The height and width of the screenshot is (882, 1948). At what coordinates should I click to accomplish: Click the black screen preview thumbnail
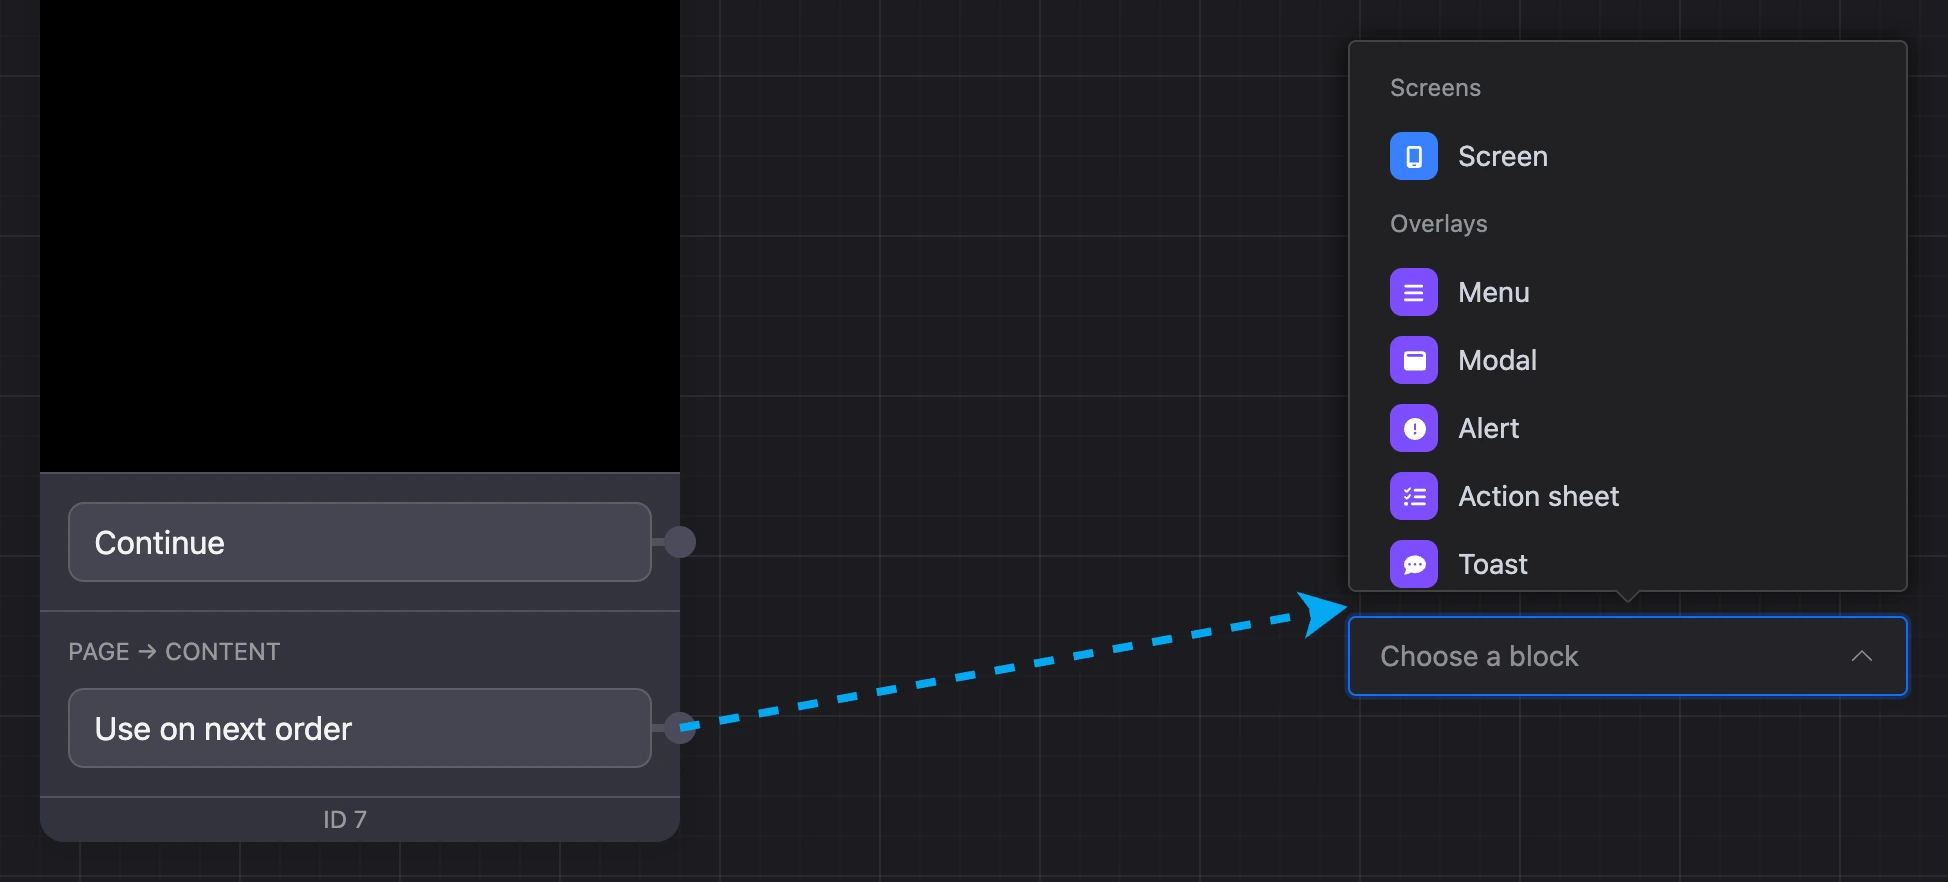[360, 235]
